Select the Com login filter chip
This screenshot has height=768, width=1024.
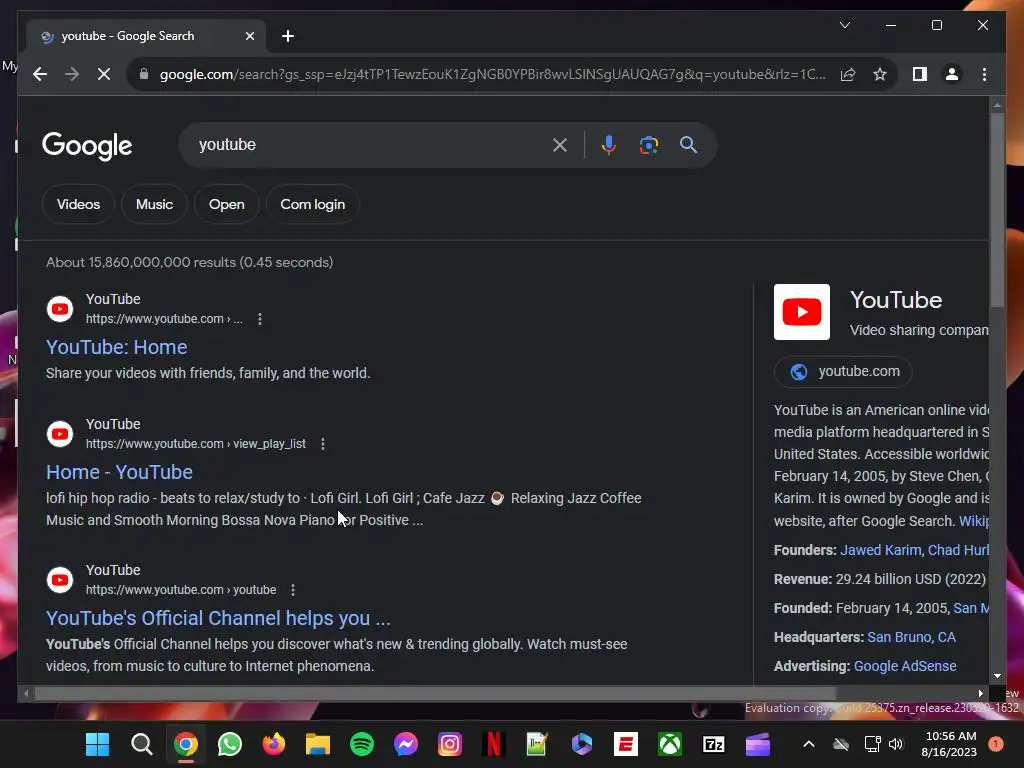click(x=313, y=204)
